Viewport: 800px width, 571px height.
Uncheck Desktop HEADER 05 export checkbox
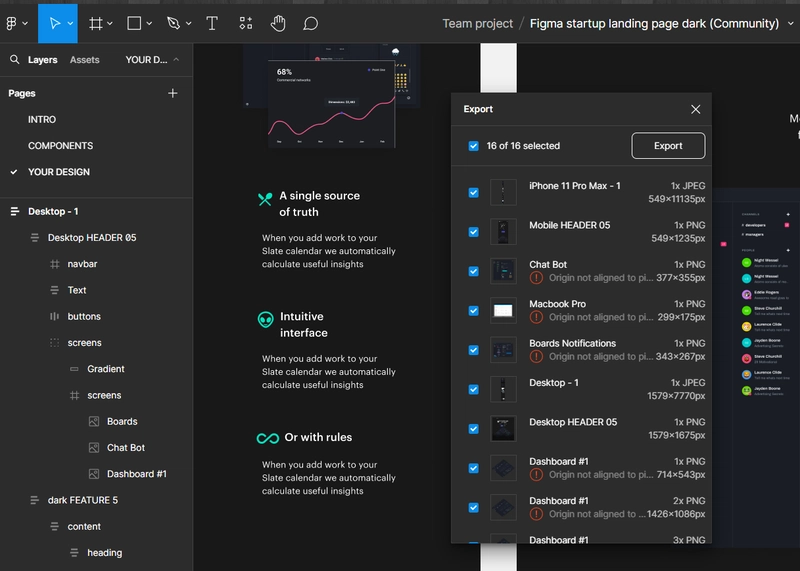tap(473, 429)
